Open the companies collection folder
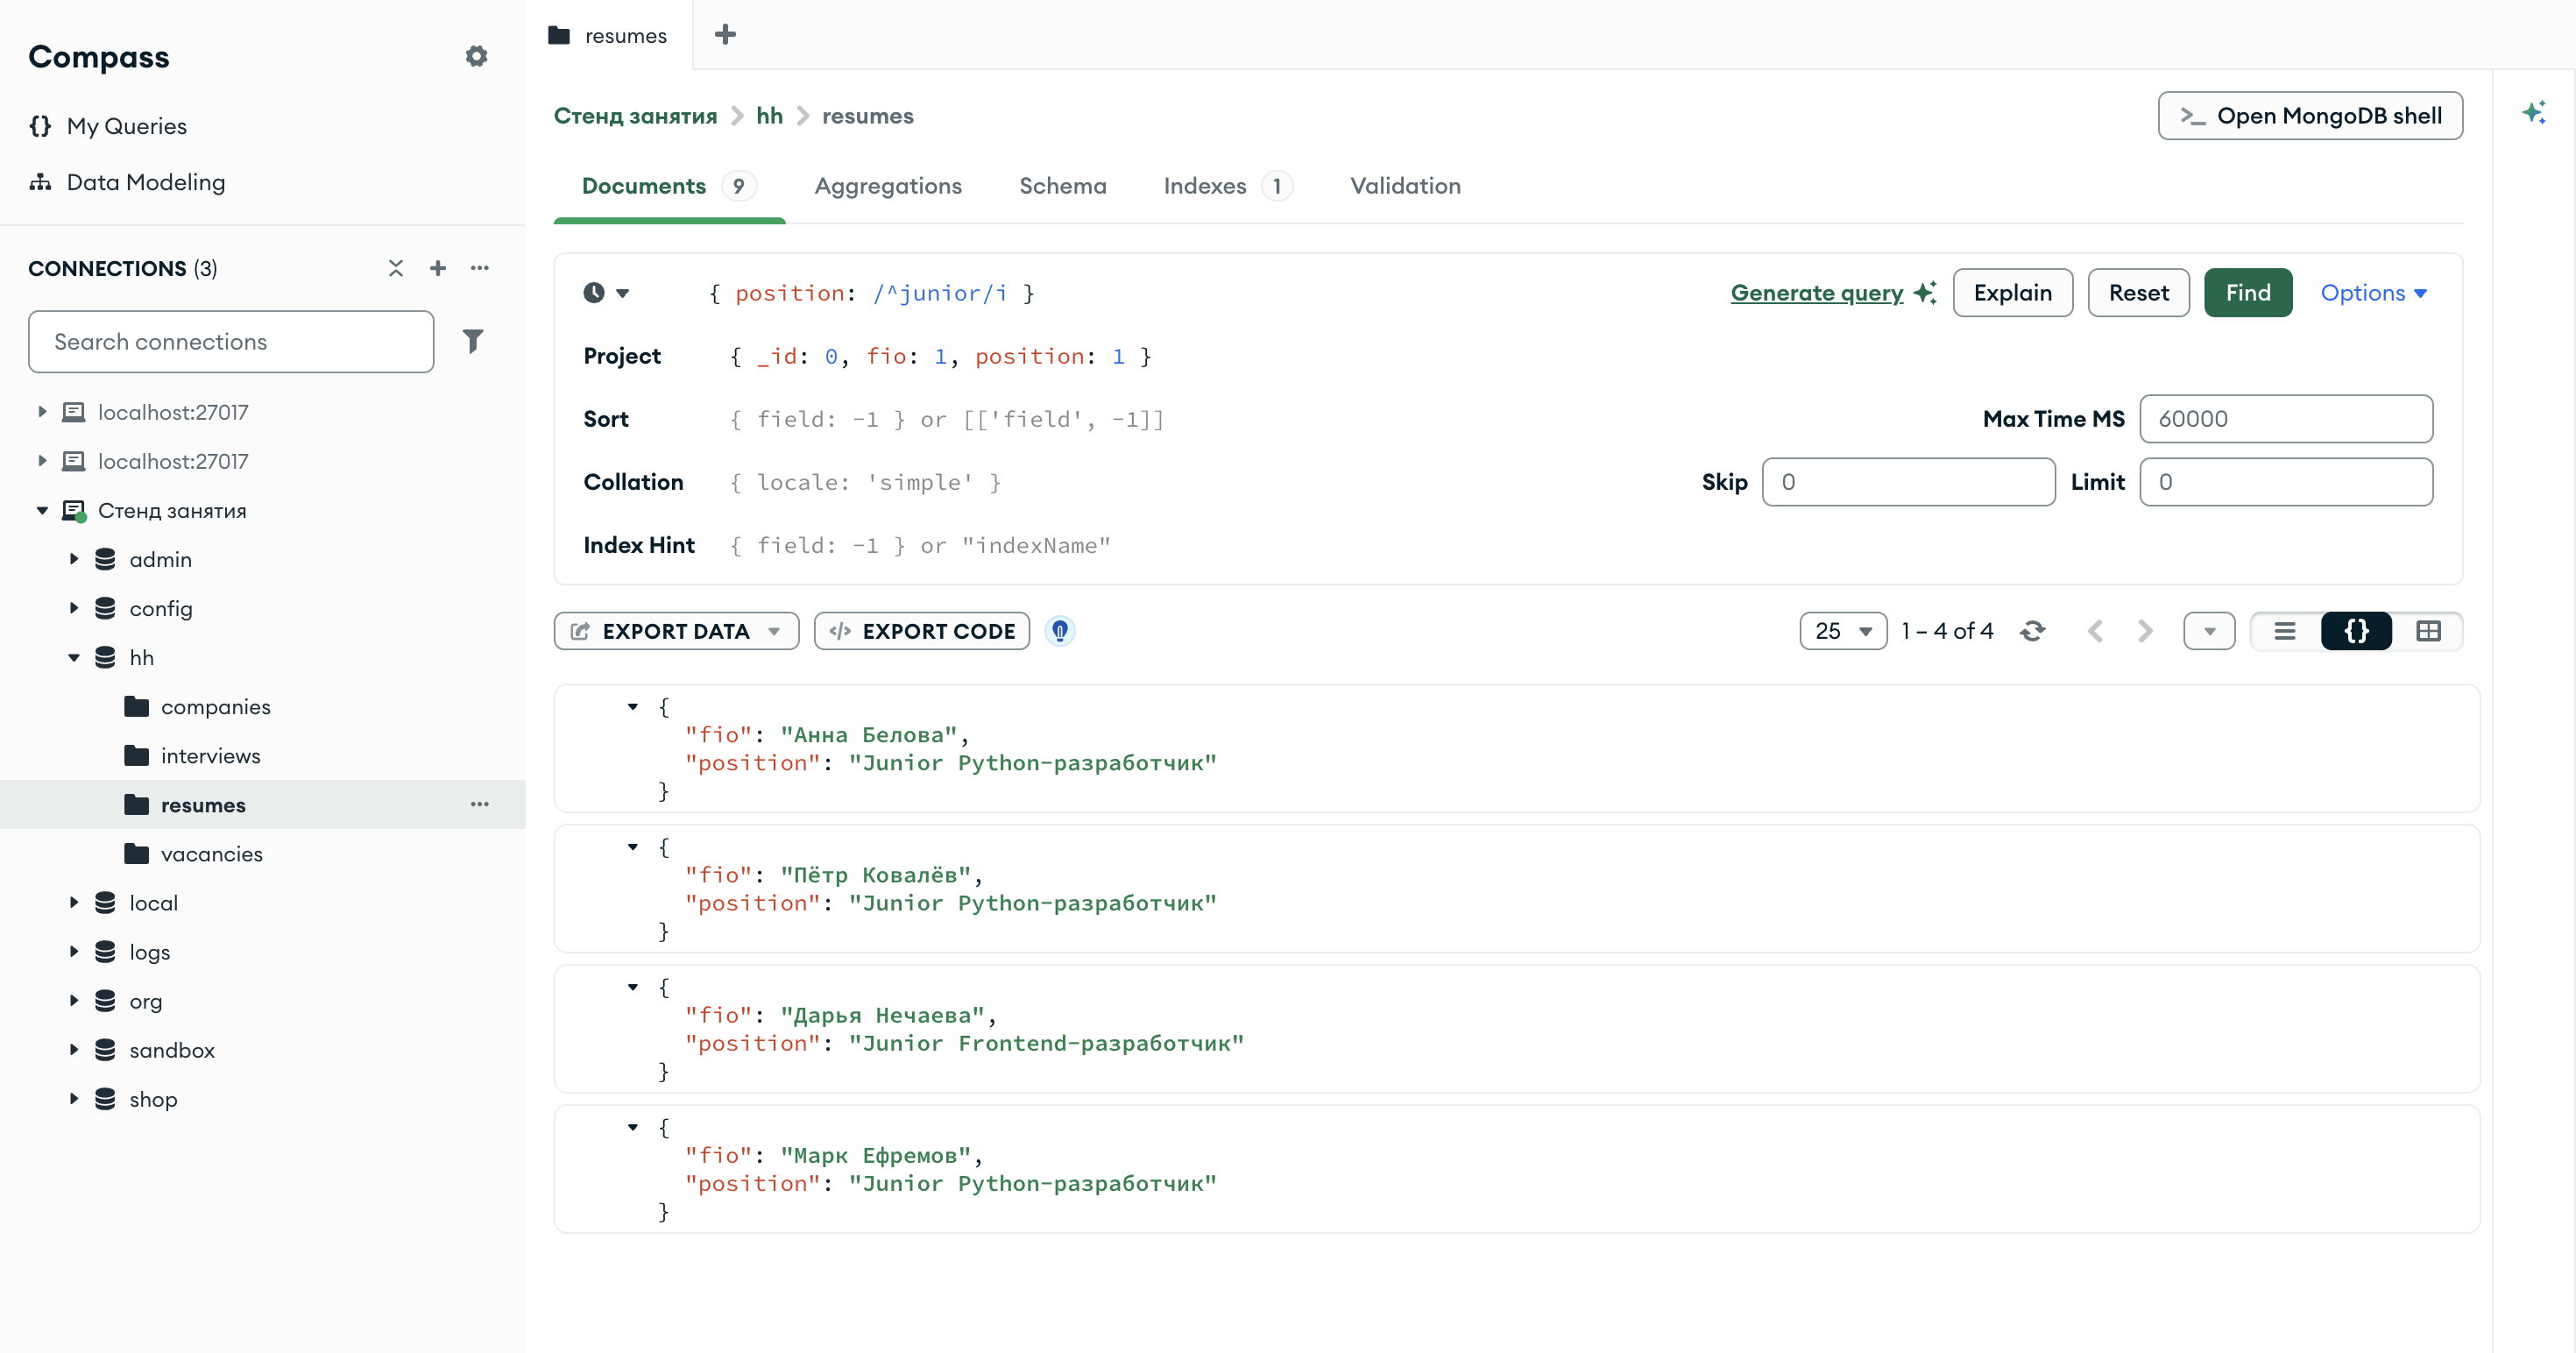2576x1353 pixels. pyautogui.click(x=137, y=707)
